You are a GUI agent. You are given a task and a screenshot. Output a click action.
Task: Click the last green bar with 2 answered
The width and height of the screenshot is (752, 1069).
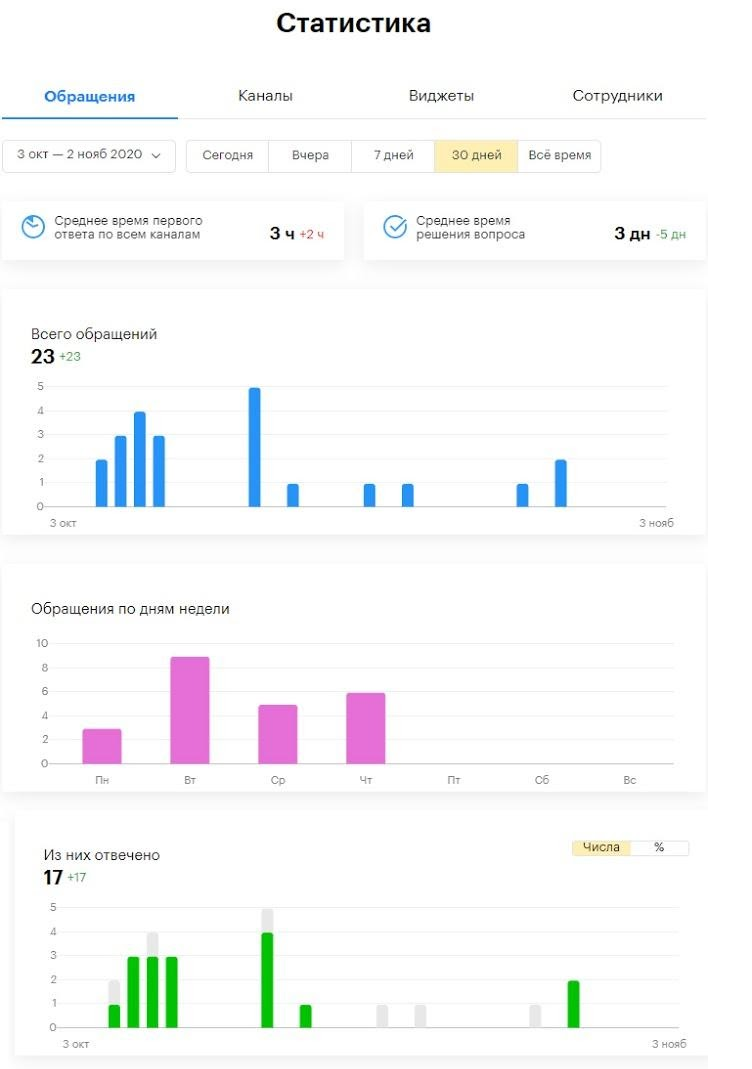point(573,1004)
